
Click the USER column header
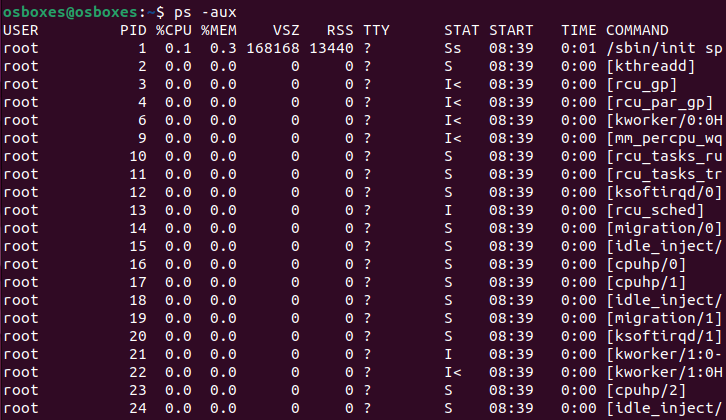click(x=20, y=30)
